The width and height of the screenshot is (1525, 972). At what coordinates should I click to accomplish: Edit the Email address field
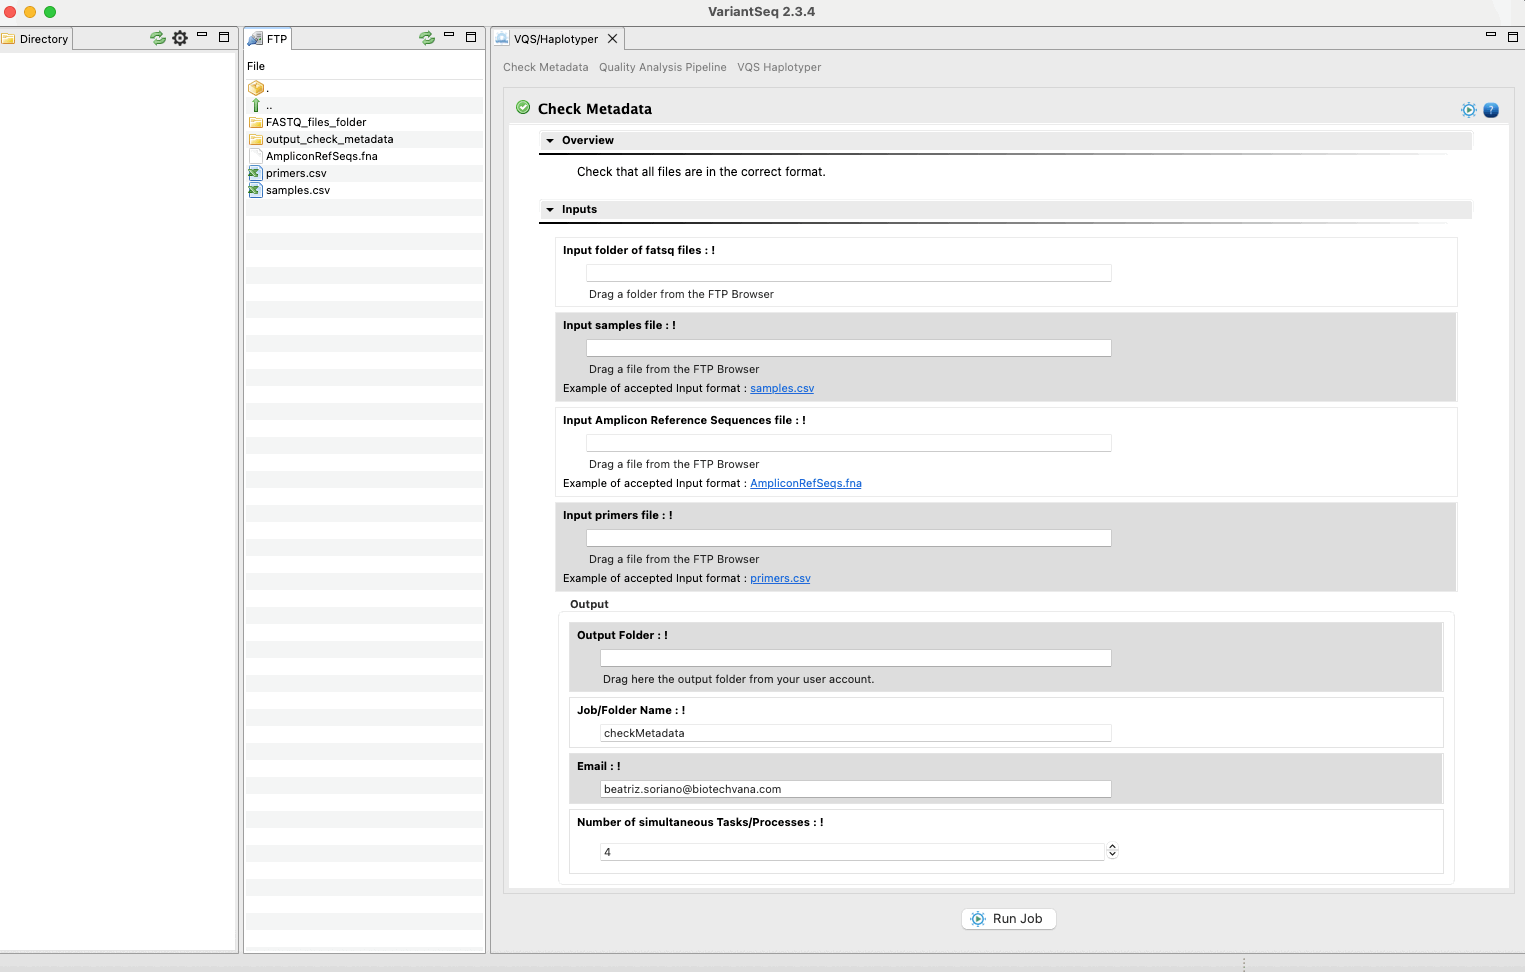click(x=856, y=789)
